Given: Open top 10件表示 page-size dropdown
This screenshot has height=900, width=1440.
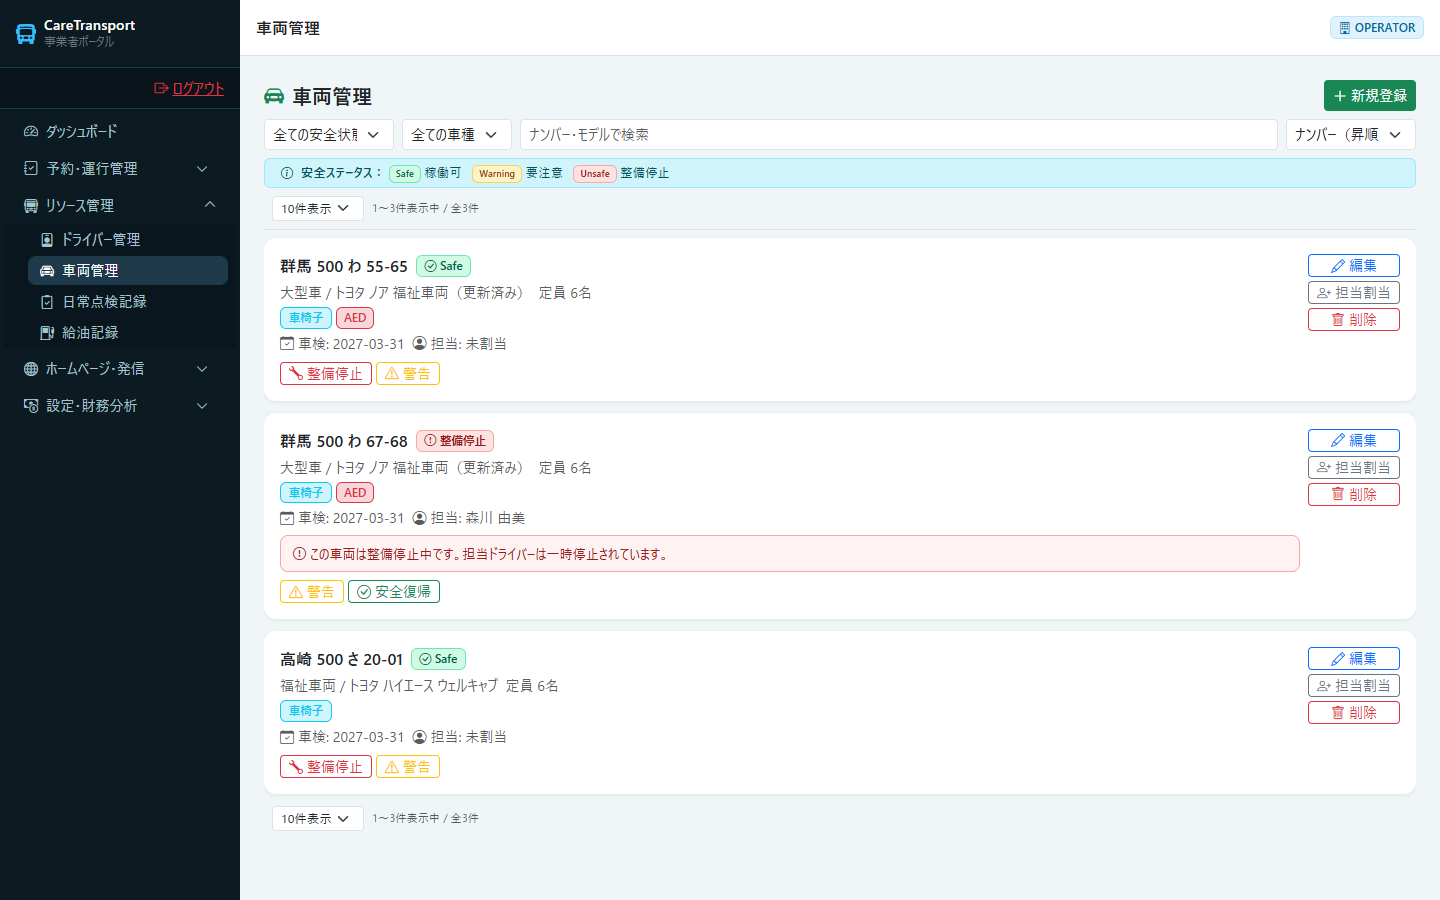Looking at the screenshot, I should pyautogui.click(x=318, y=208).
